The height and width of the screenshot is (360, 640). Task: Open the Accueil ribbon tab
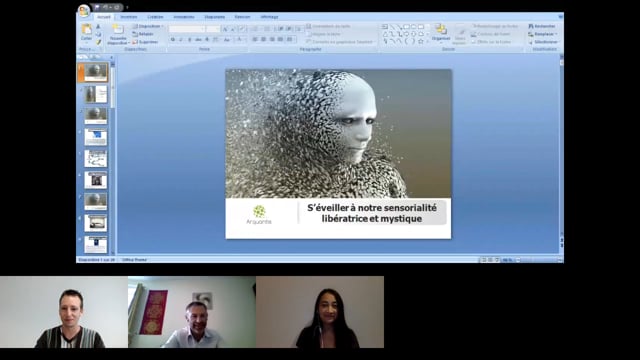coord(103,17)
